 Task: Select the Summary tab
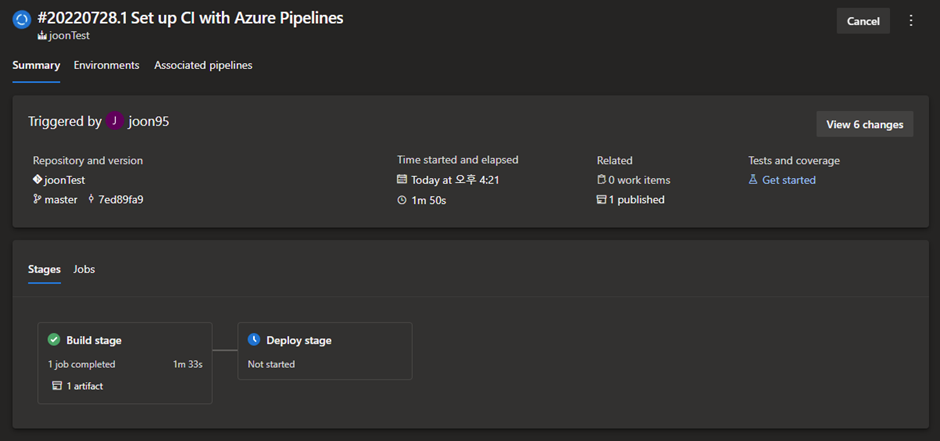36,65
